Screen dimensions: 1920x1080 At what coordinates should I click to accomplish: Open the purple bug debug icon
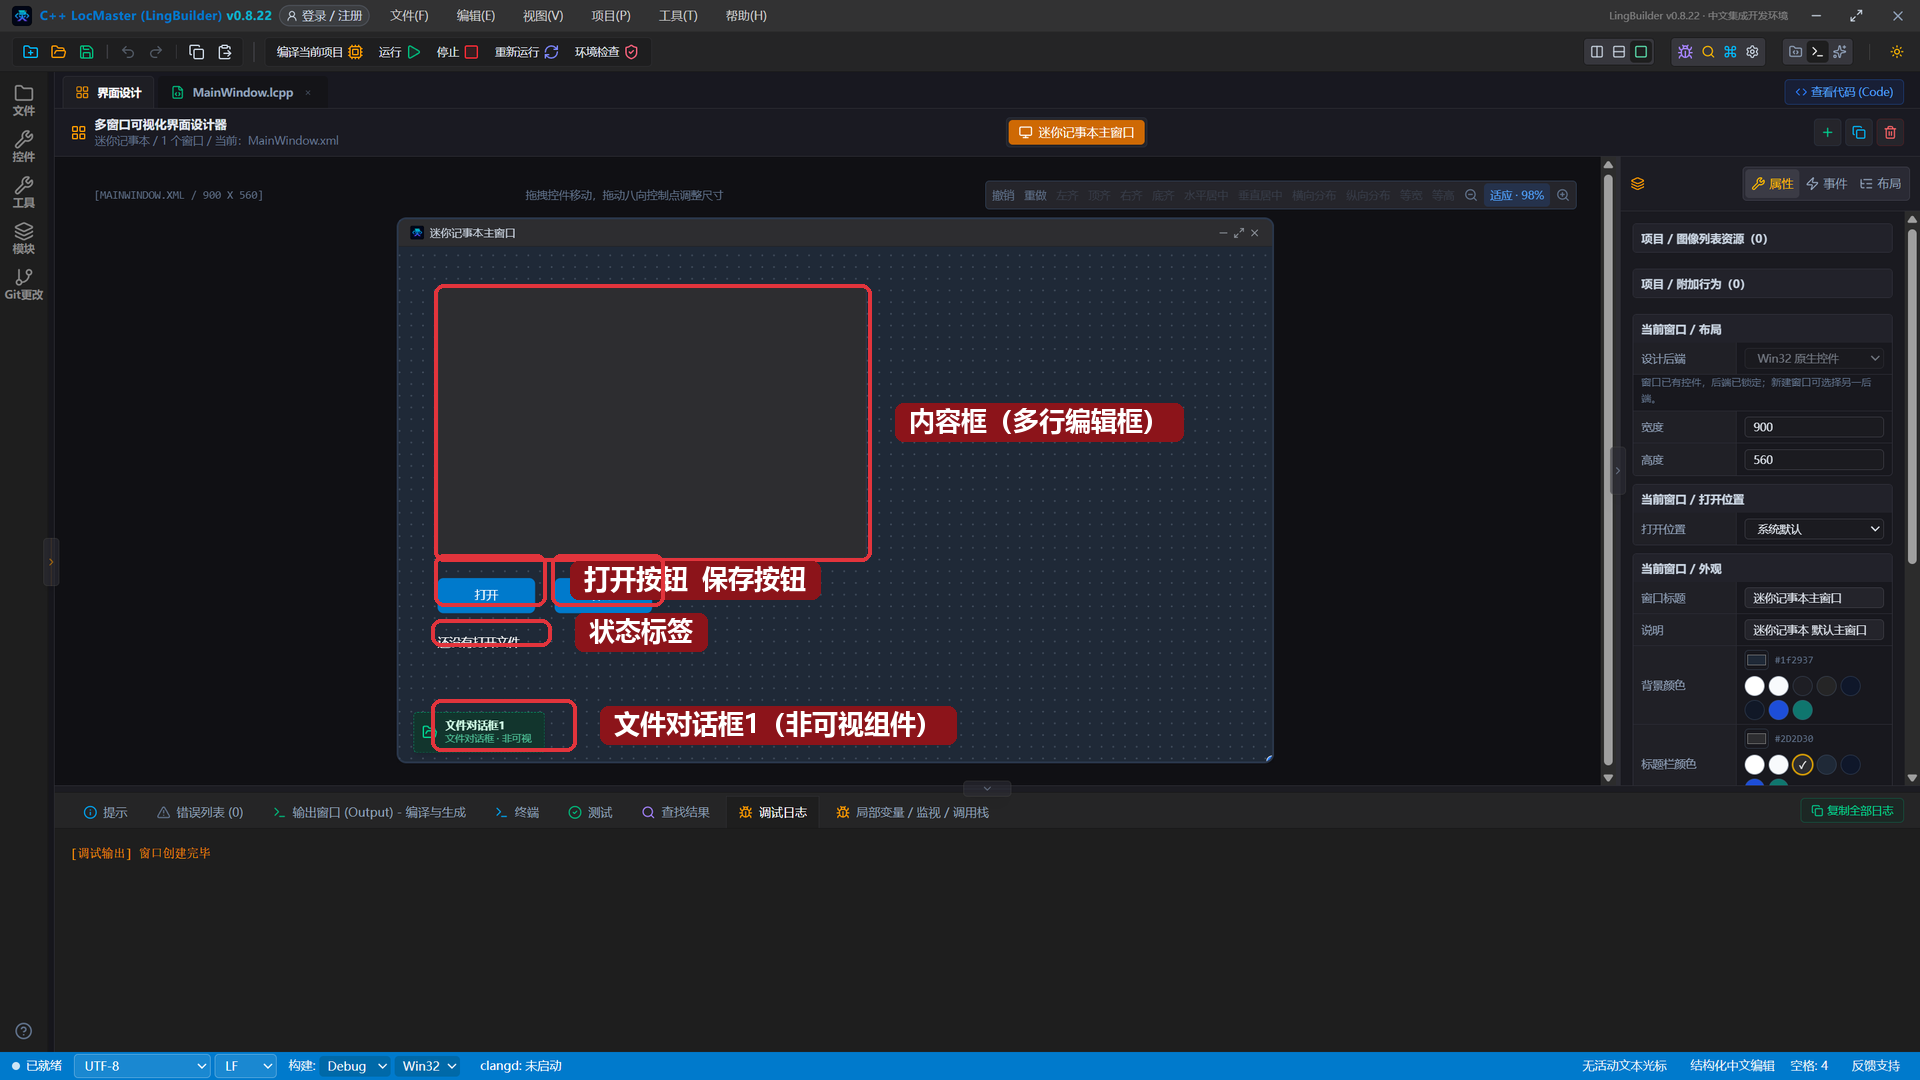click(x=1685, y=52)
